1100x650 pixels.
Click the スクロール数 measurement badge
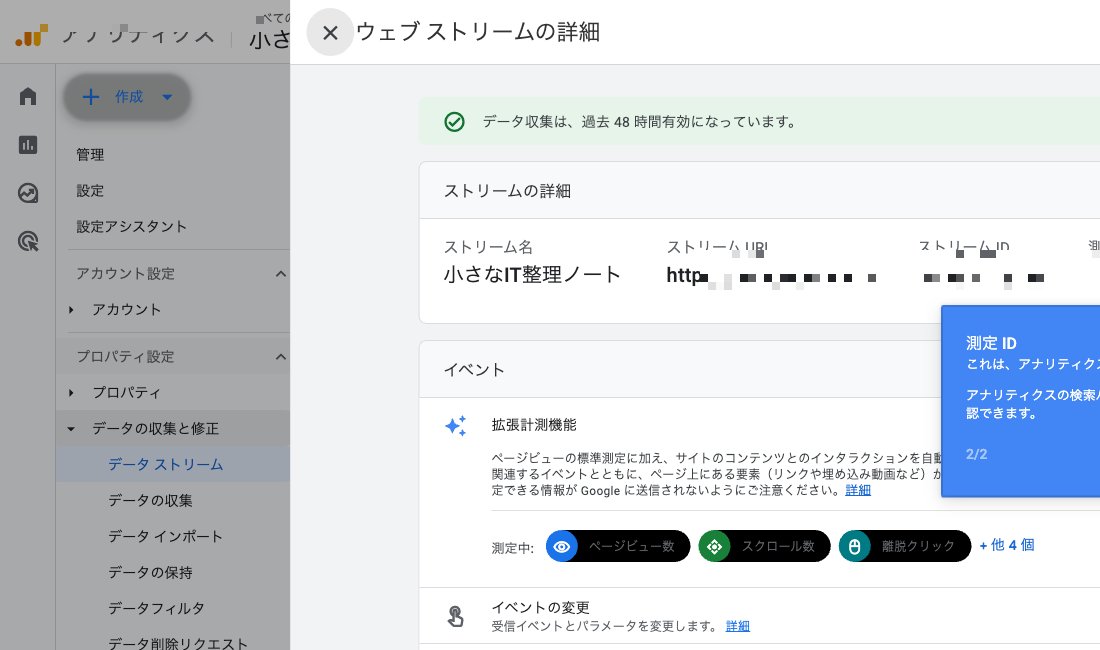[x=764, y=546]
